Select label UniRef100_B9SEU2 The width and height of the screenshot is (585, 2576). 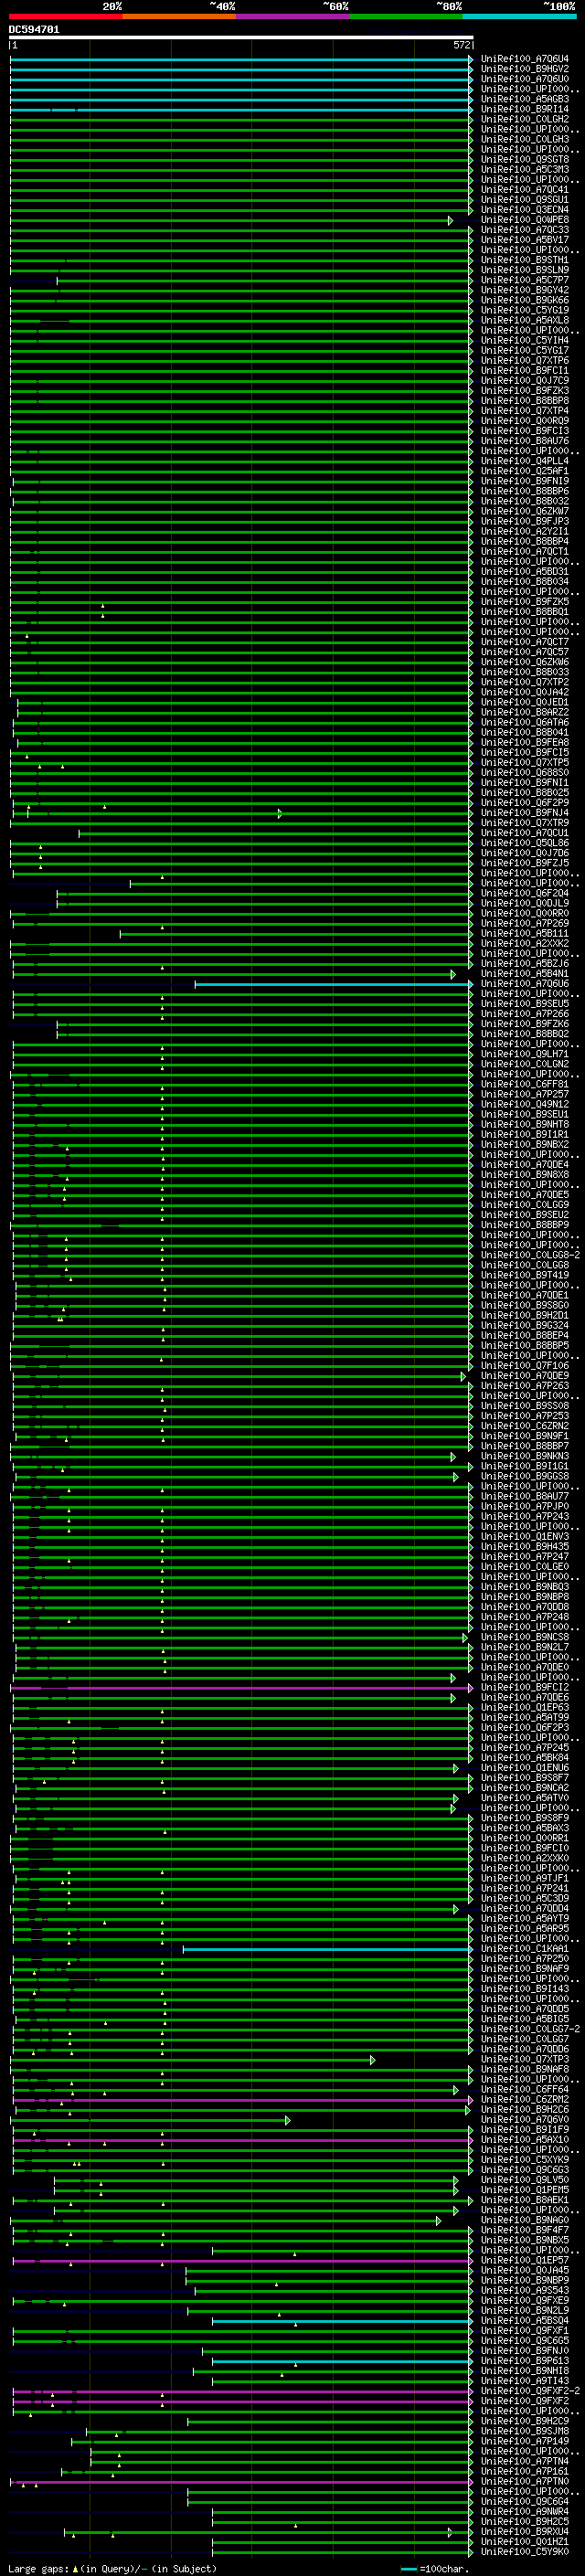[525, 1214]
